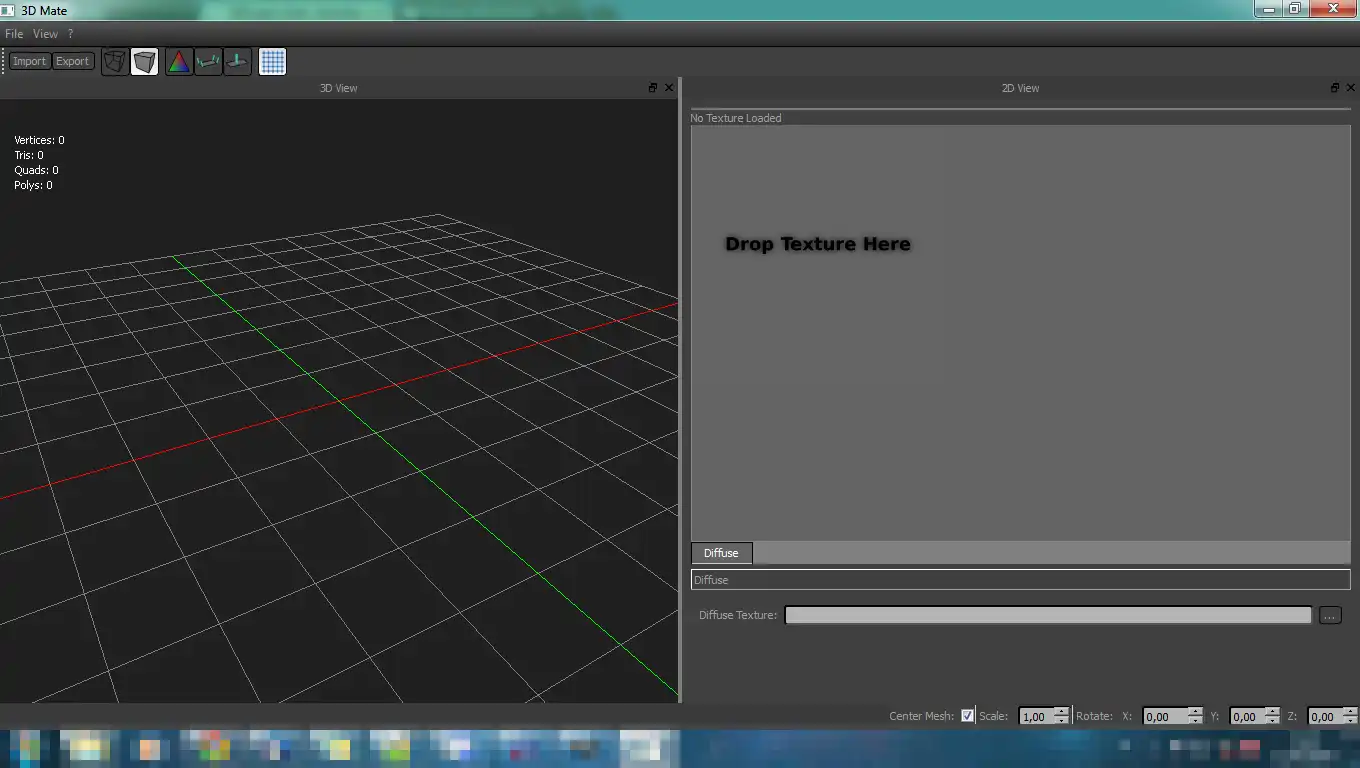Click the Tris: 0 counter text
Viewport: 1360px width, 768px height.
pyautogui.click(x=29, y=155)
